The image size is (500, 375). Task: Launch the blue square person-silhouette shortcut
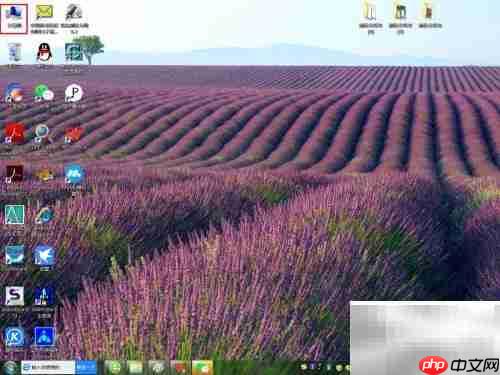coord(44,337)
